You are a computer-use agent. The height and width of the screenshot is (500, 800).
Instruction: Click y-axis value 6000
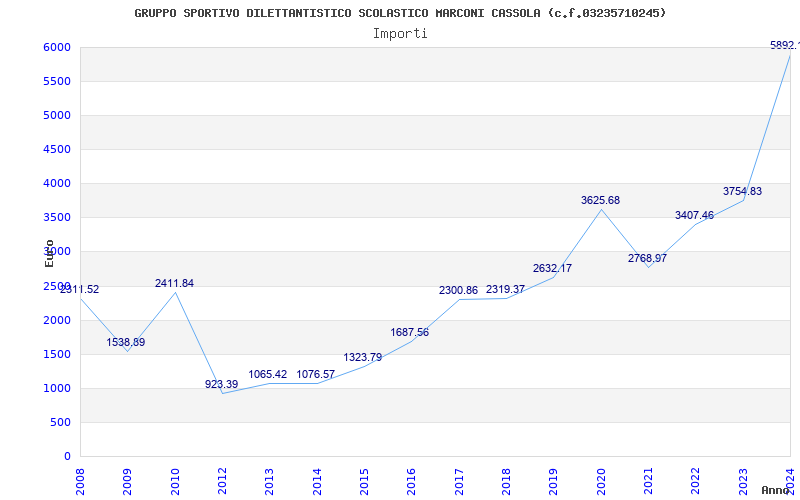coord(58,47)
